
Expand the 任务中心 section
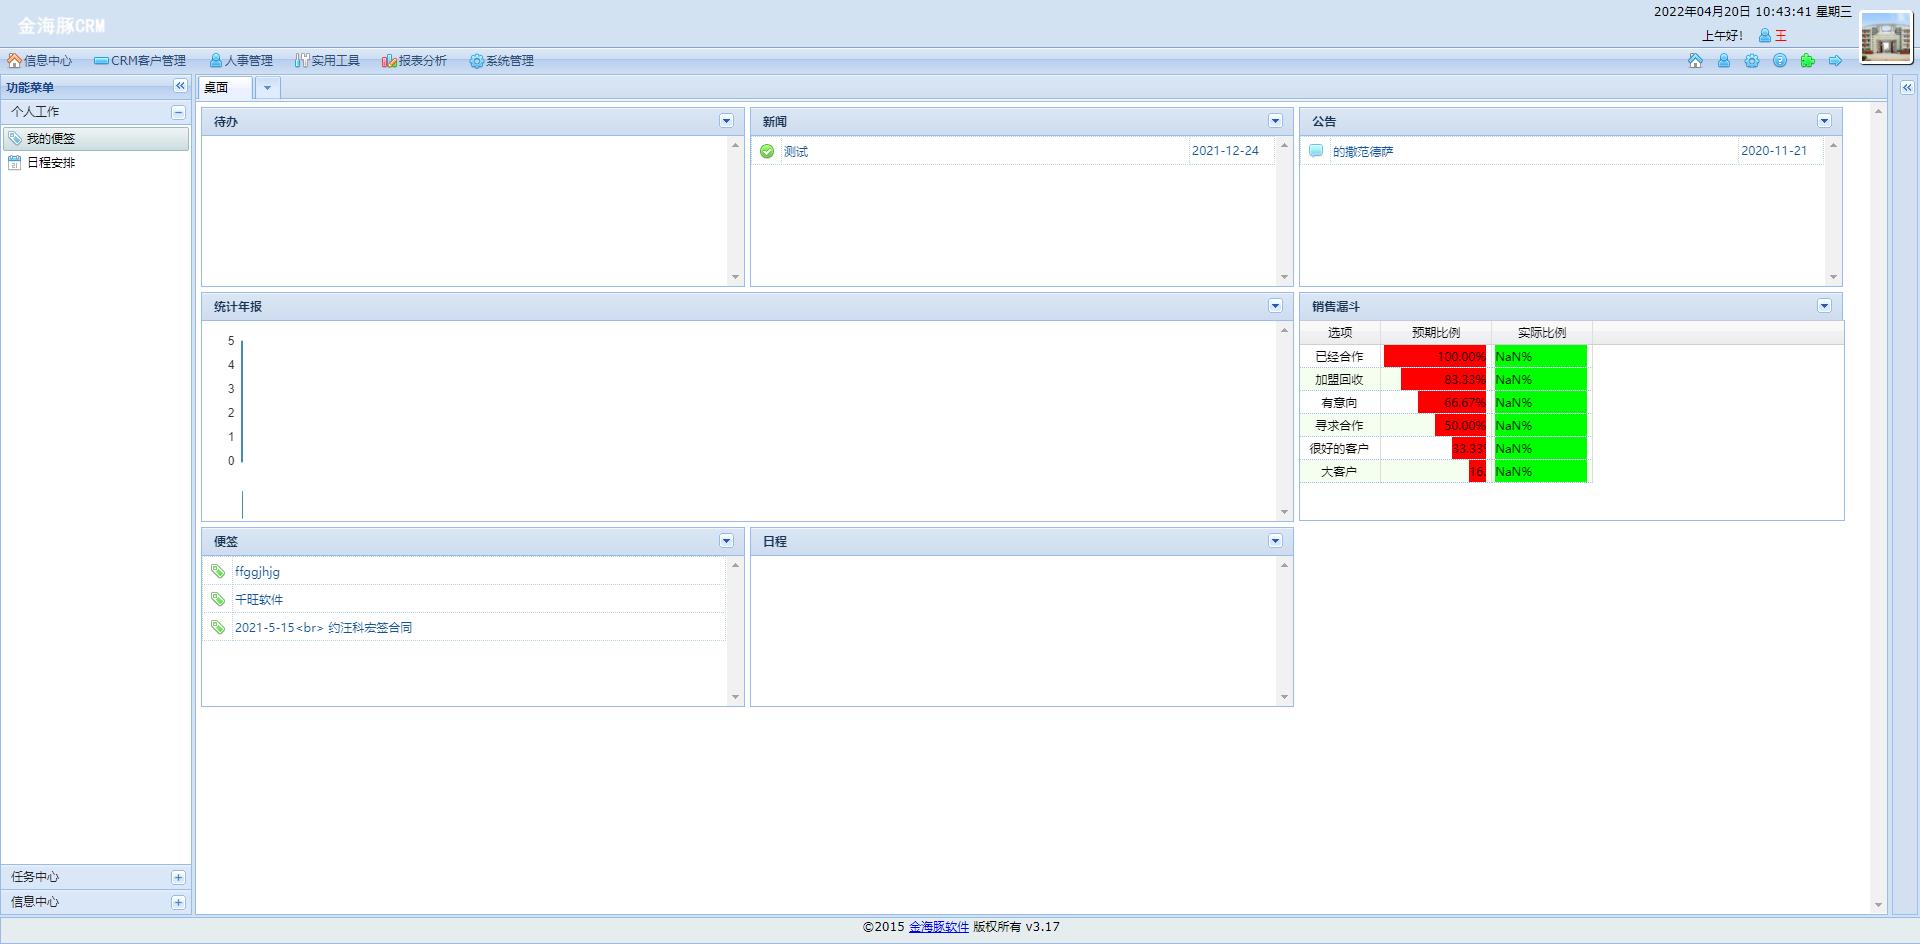pos(178,878)
